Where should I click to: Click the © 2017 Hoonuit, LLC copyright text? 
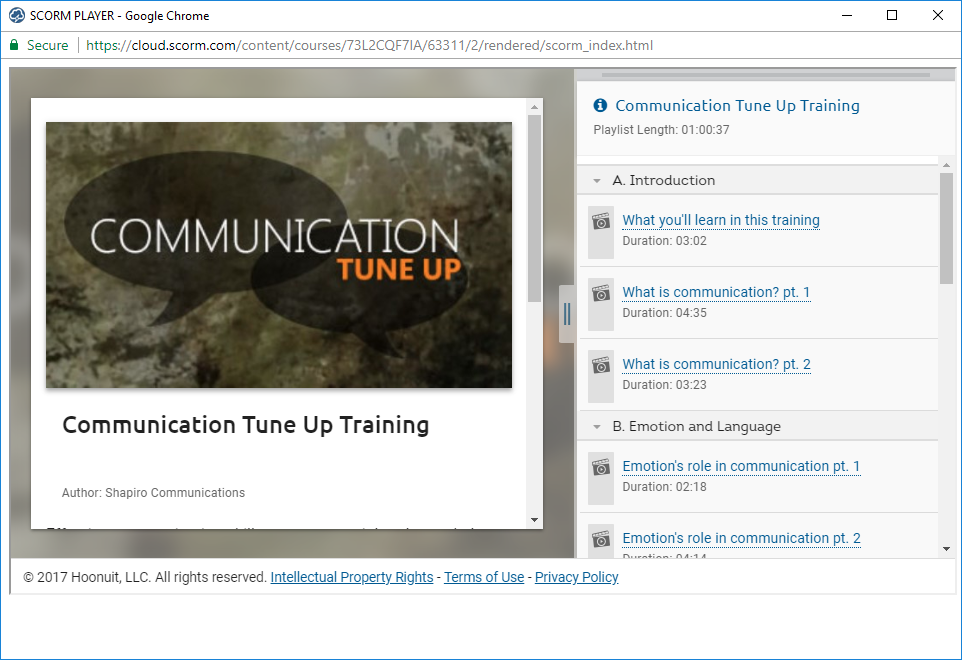145,577
